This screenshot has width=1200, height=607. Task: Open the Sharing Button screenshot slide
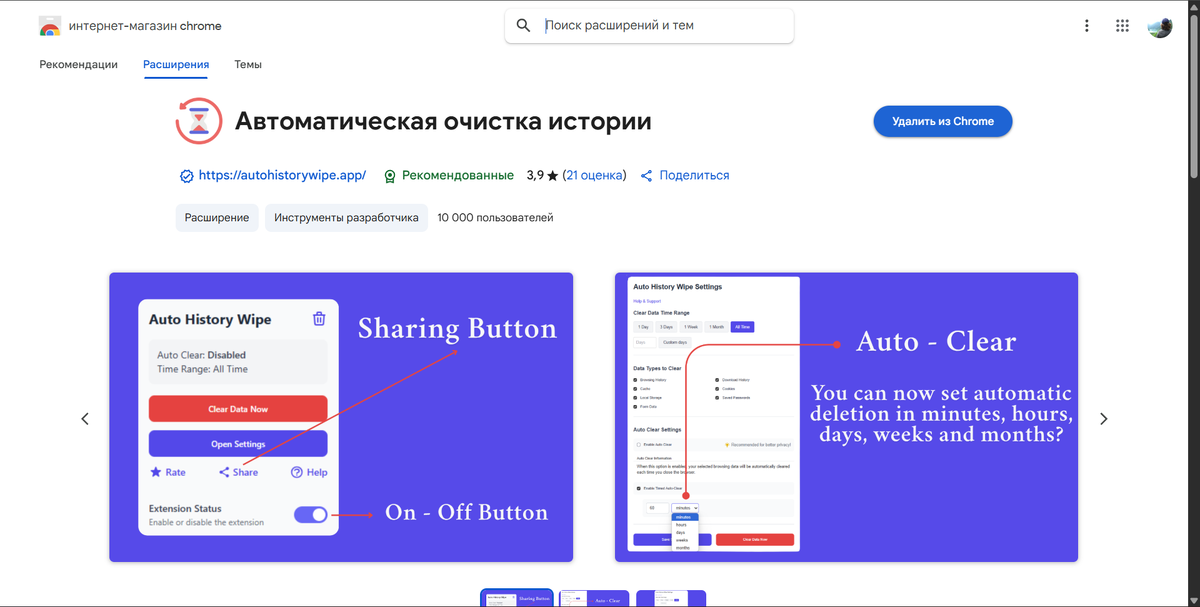pos(341,417)
